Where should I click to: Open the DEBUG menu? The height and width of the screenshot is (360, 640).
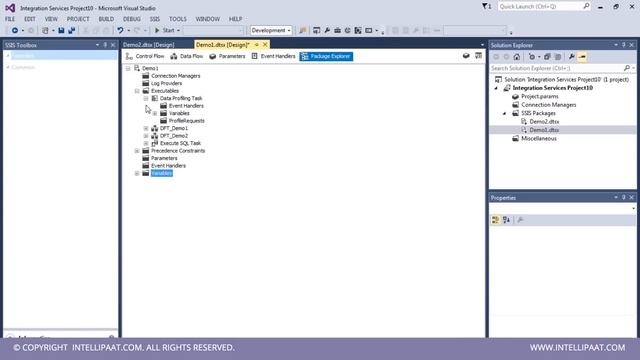131,19
